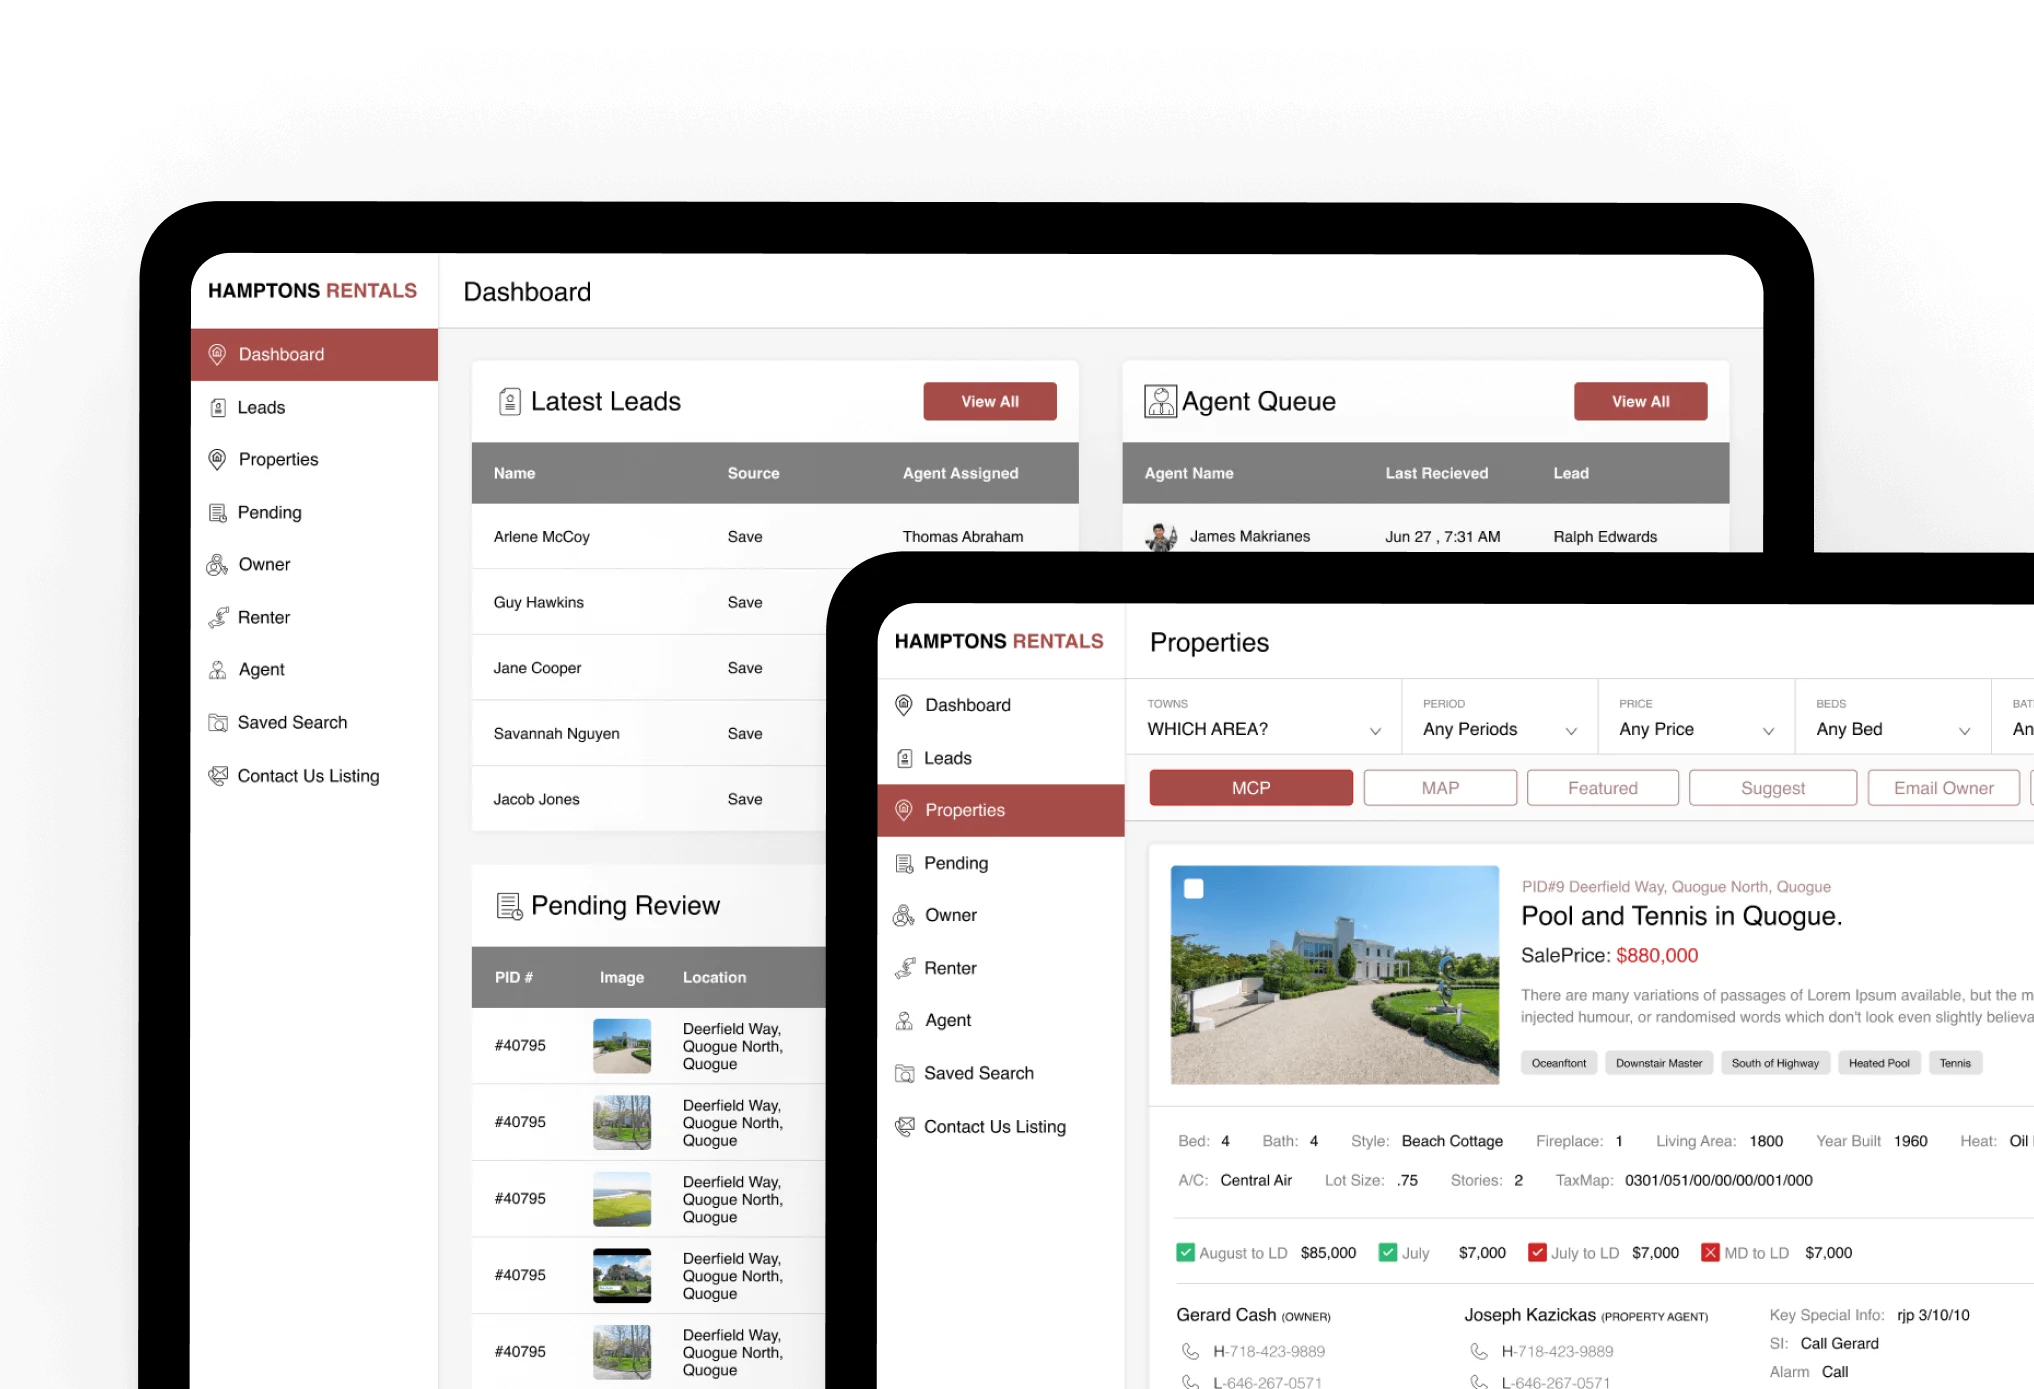
Task: Select the Featured tab
Action: point(1602,788)
